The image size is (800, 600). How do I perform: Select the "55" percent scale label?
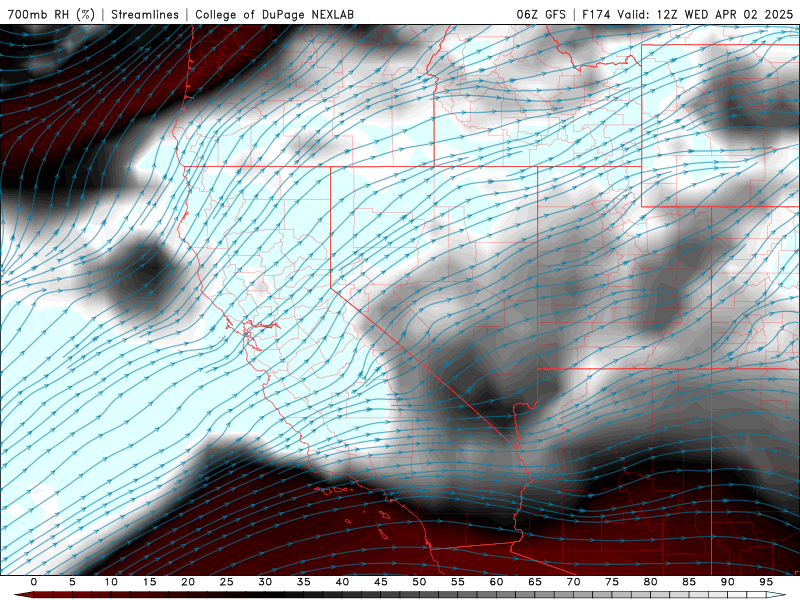tap(458, 582)
